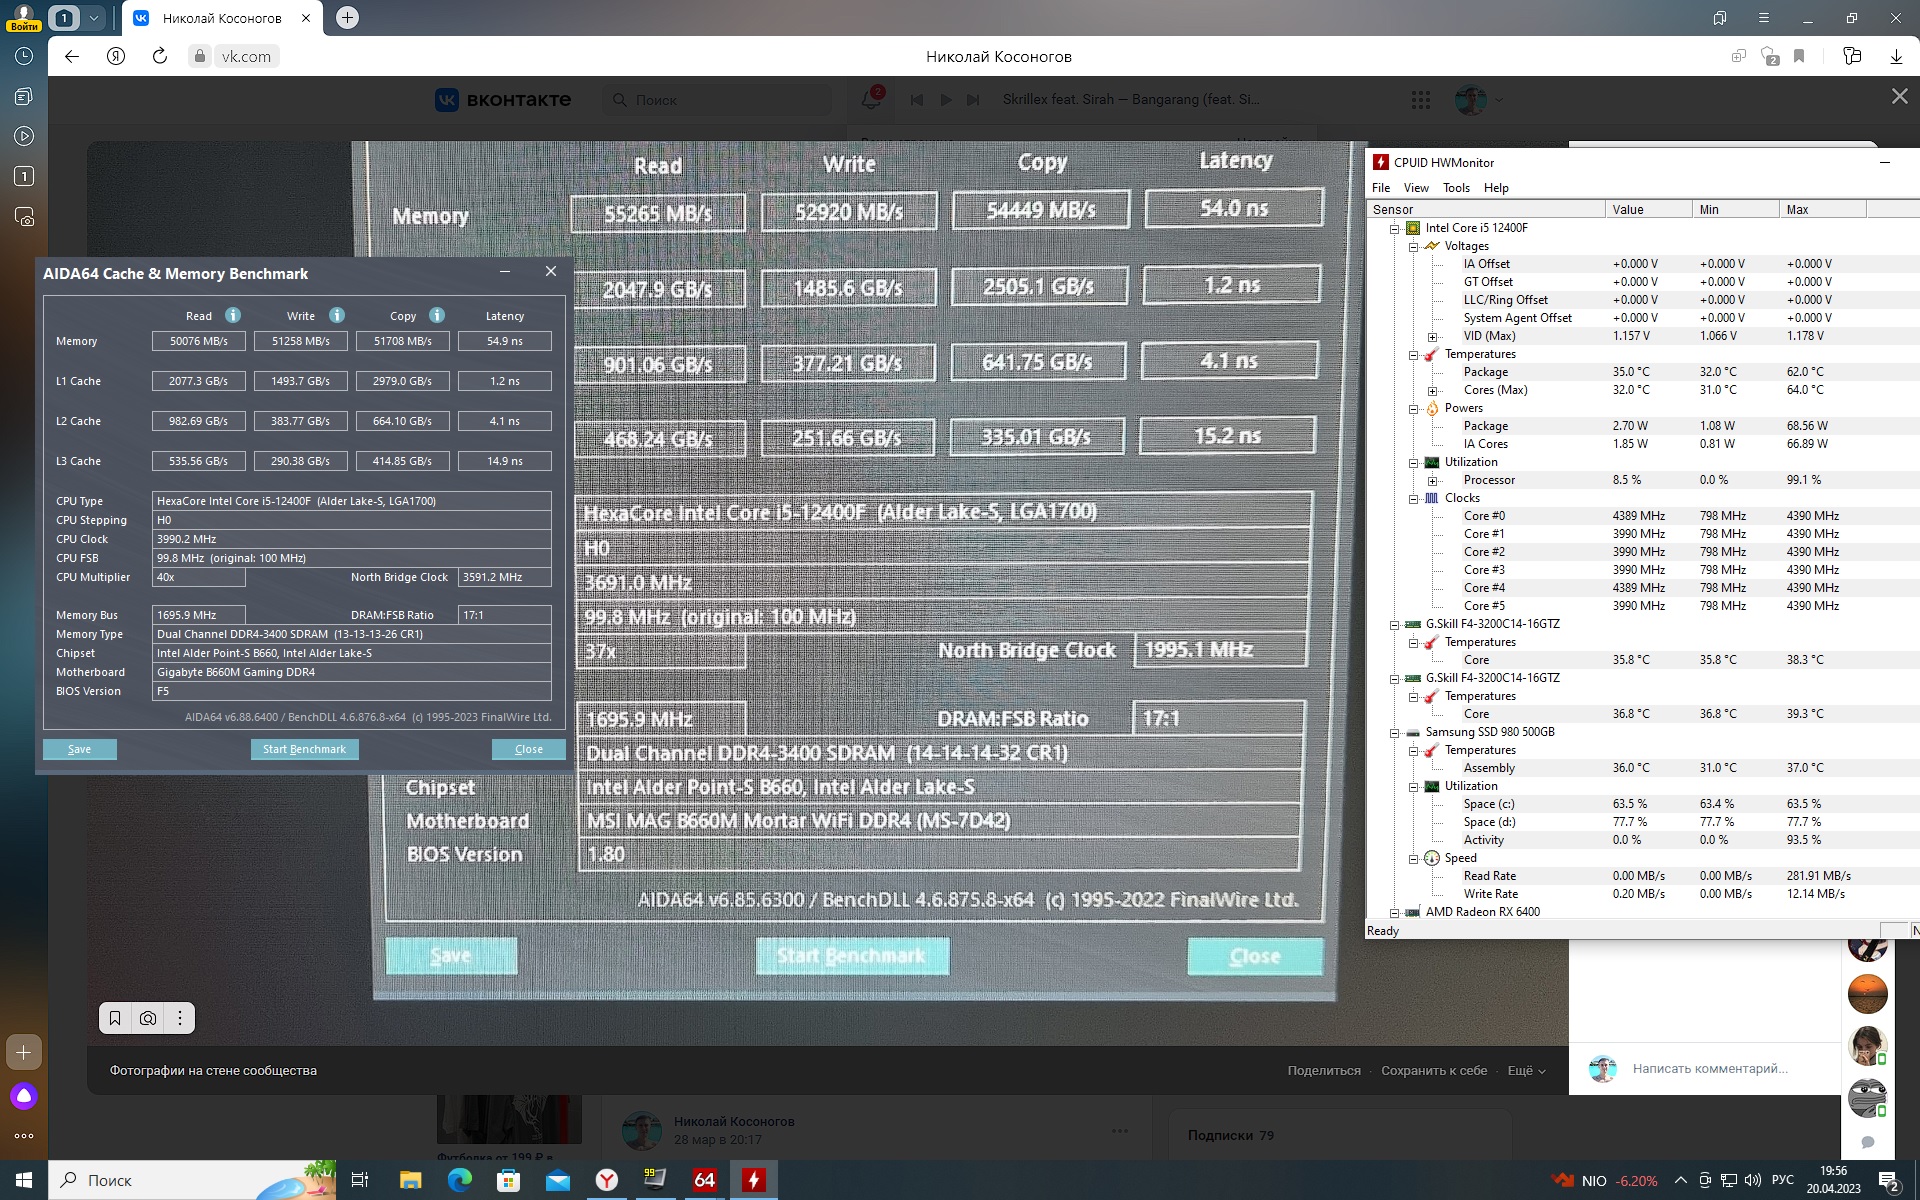Screen dimensions: 1920x1200
Task: Open Microsoft Edge from the taskbar
Action: point(459,1180)
